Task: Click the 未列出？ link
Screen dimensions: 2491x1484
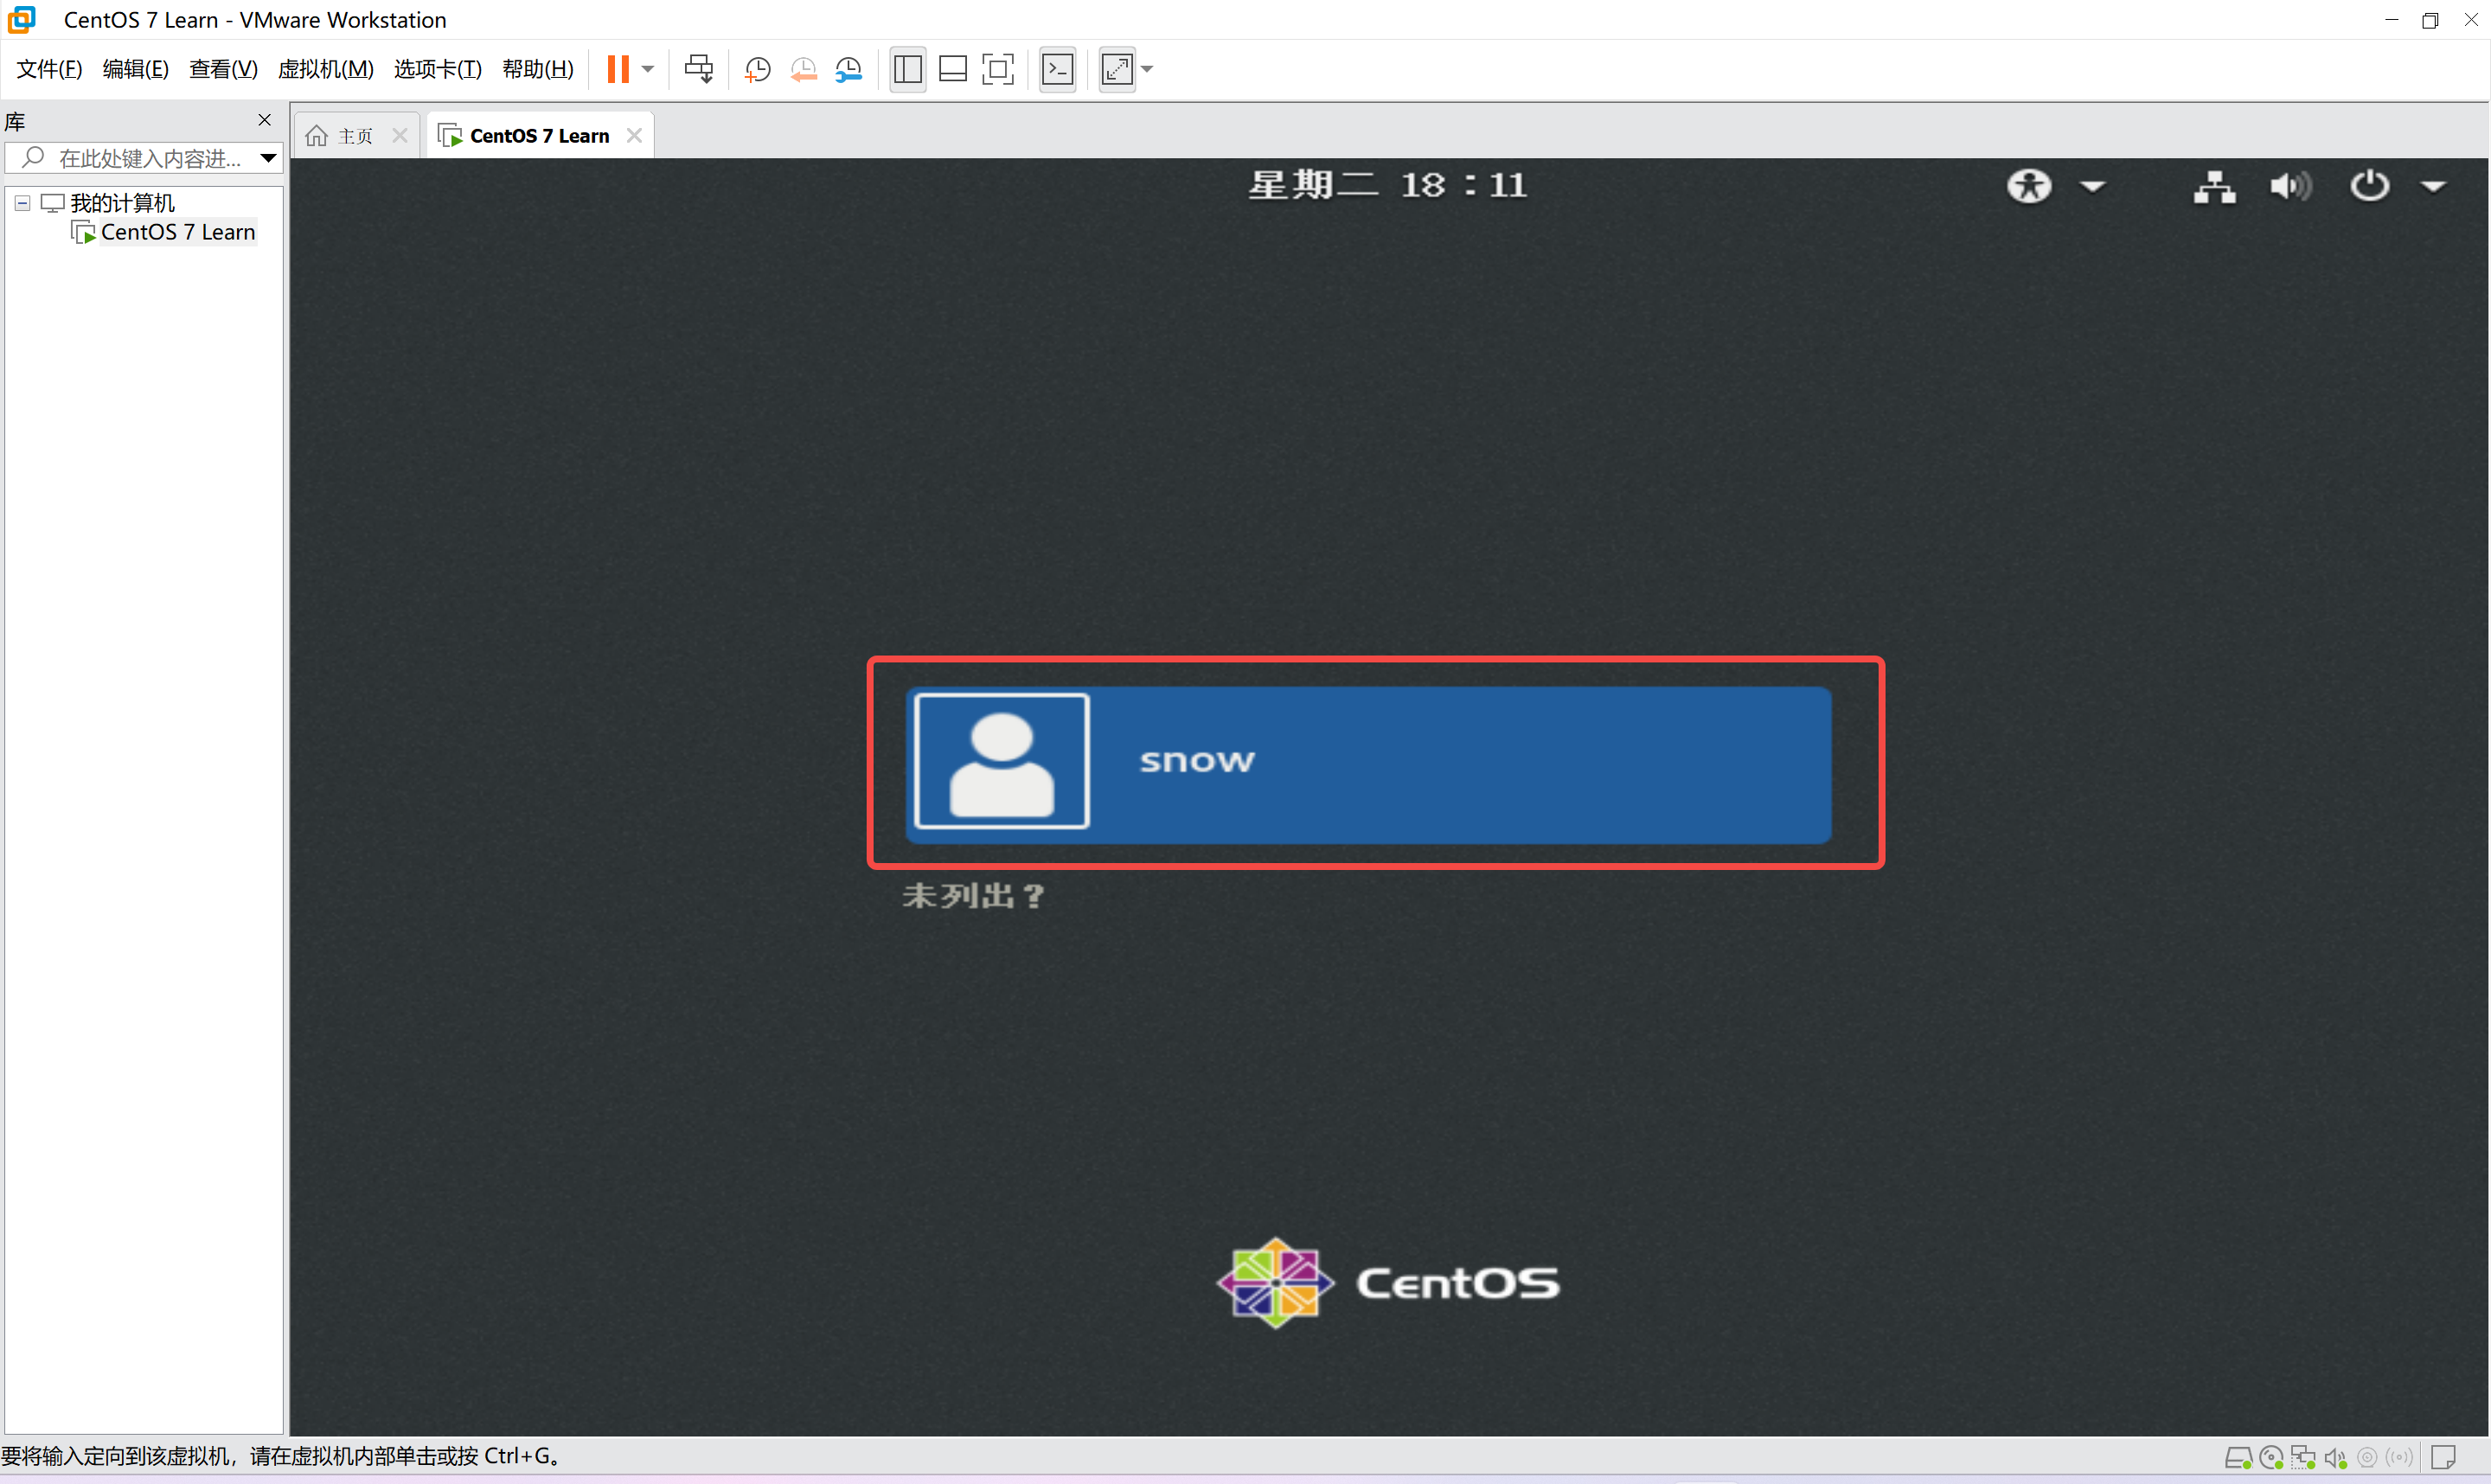Action: (x=973, y=896)
